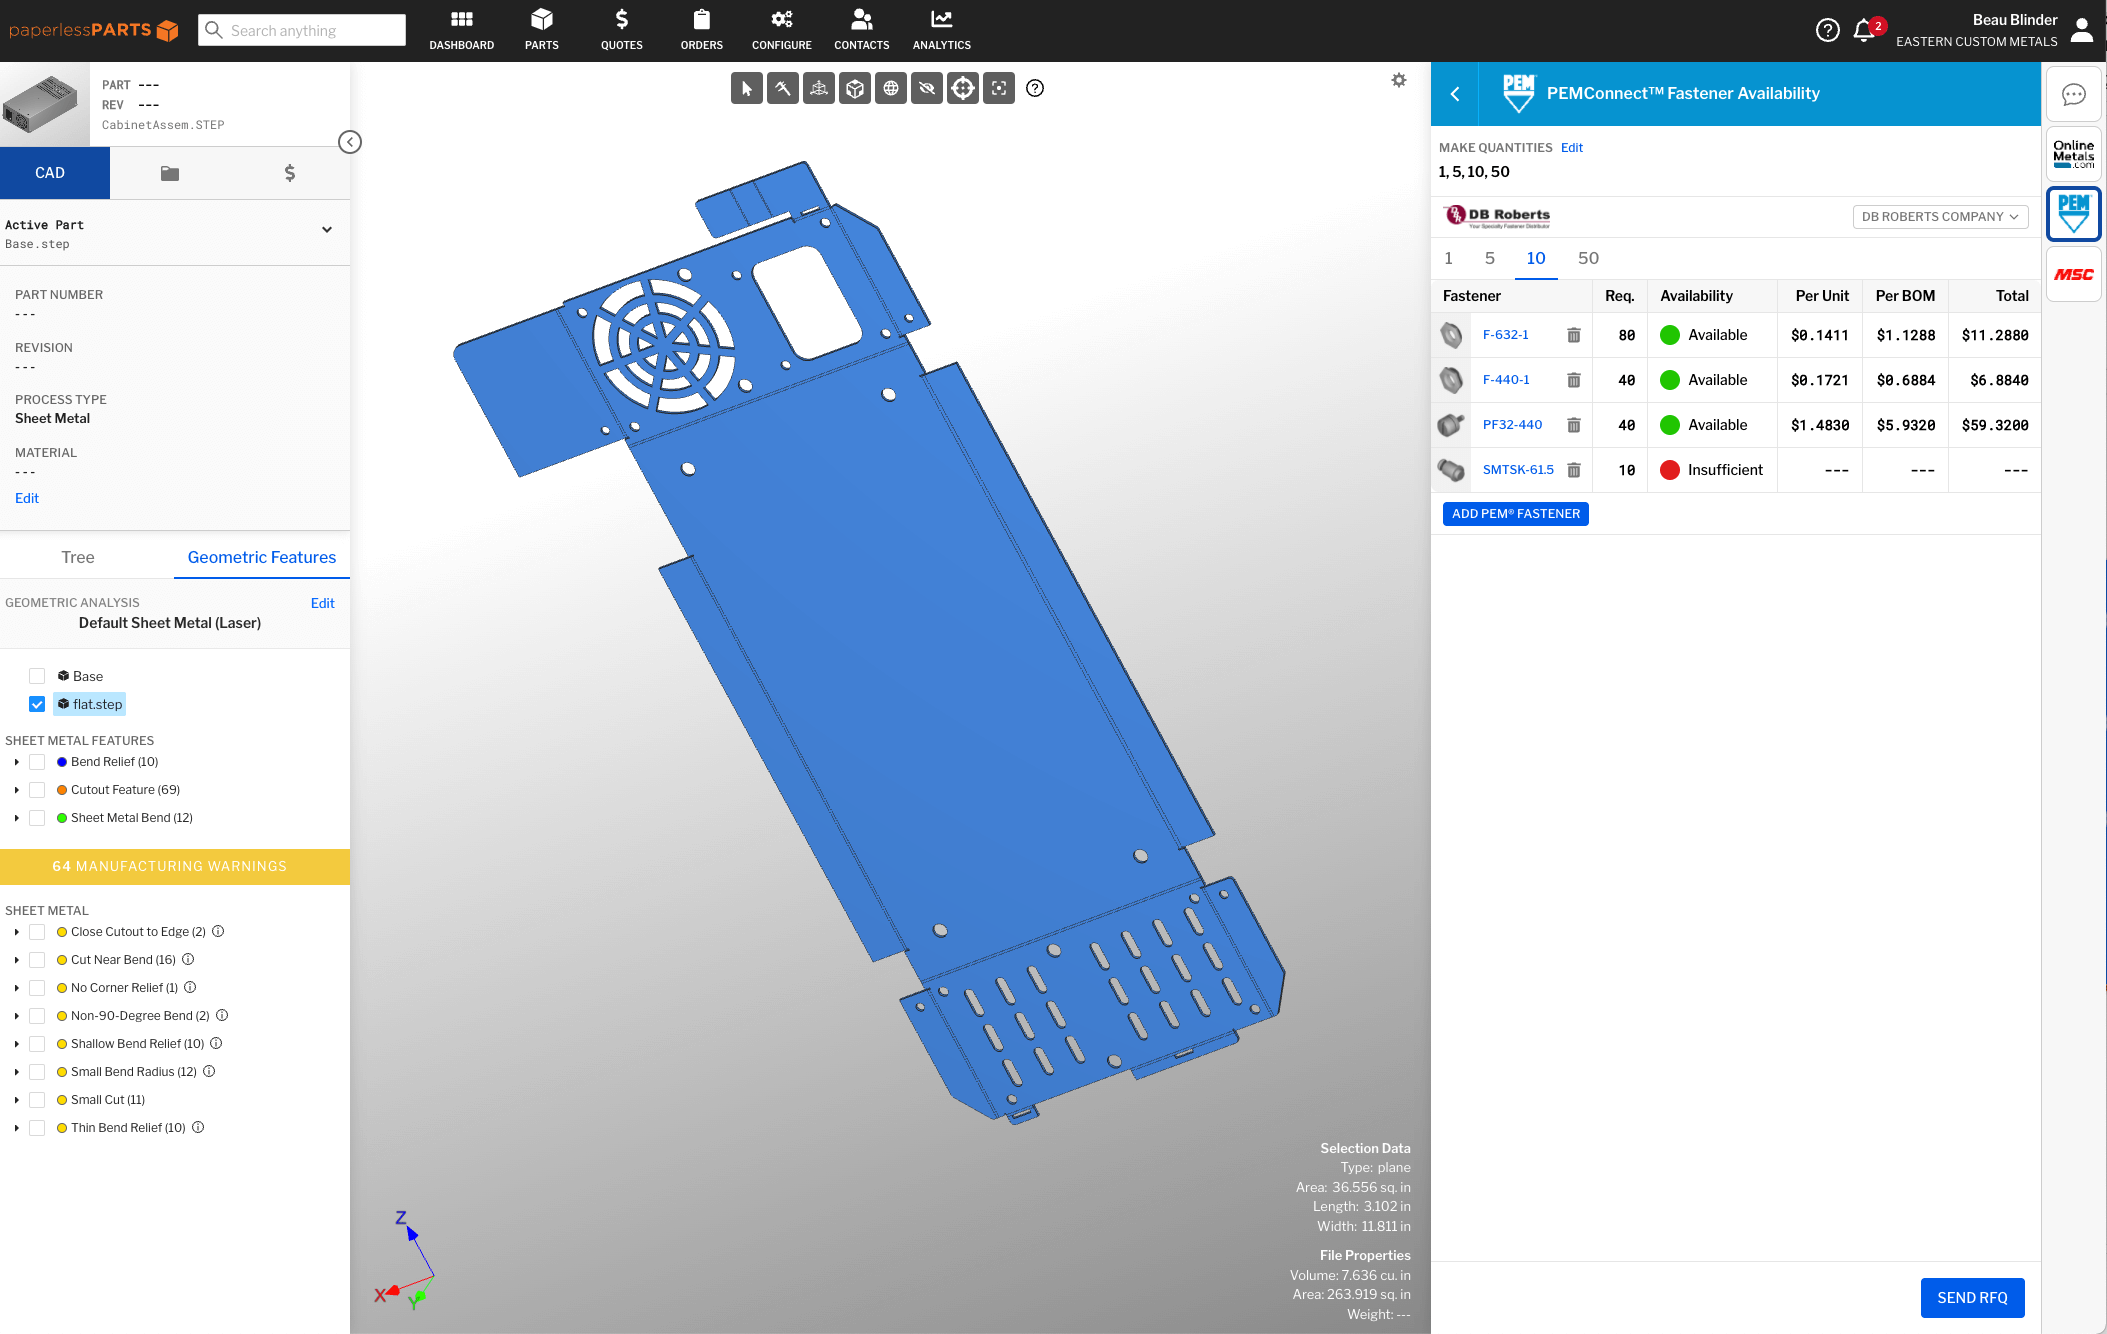Activate the caliper measure tool
Image resolution: width=2107 pixels, height=1334 pixels.
point(783,88)
